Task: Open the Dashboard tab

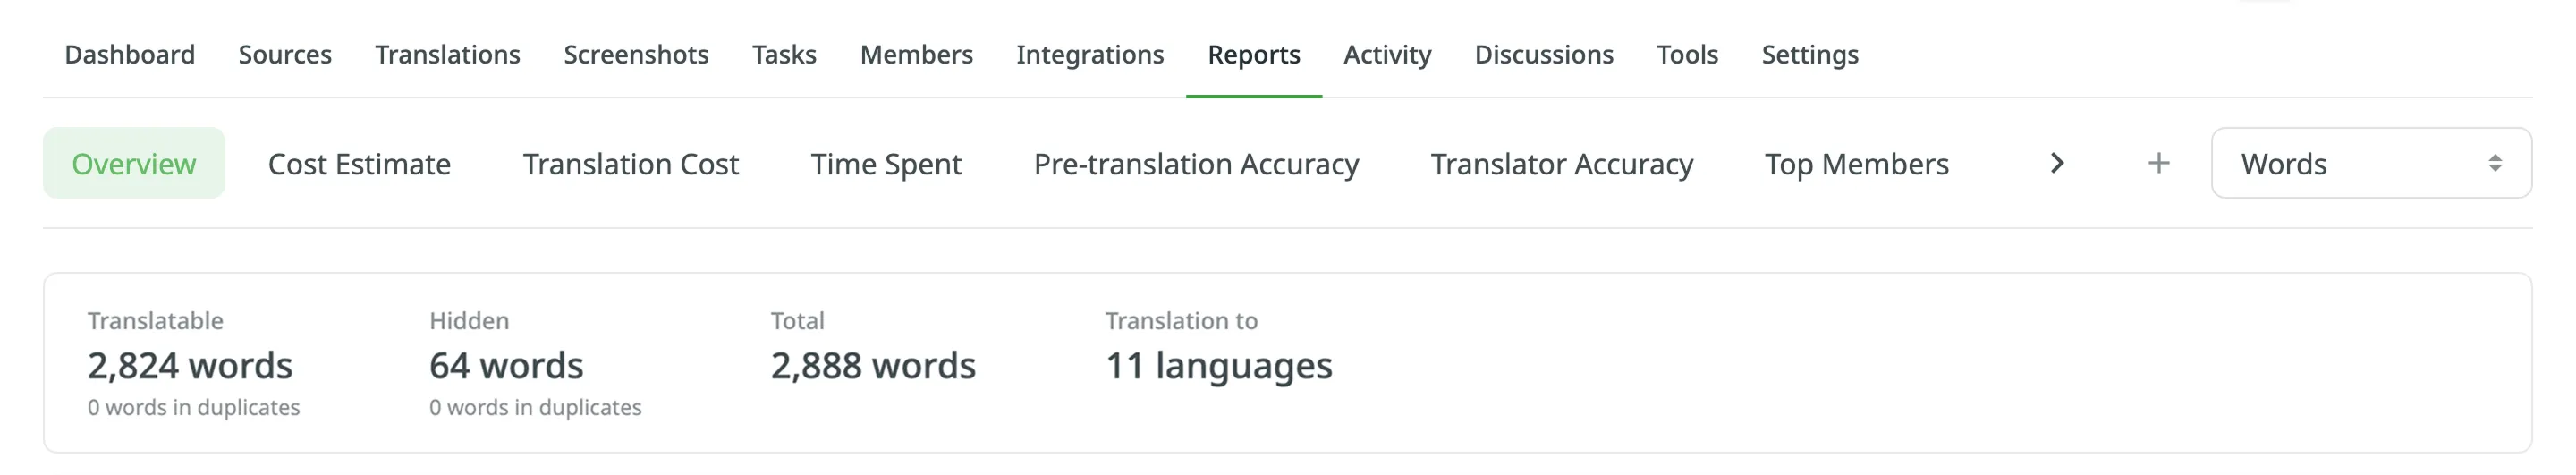Action: [130, 54]
